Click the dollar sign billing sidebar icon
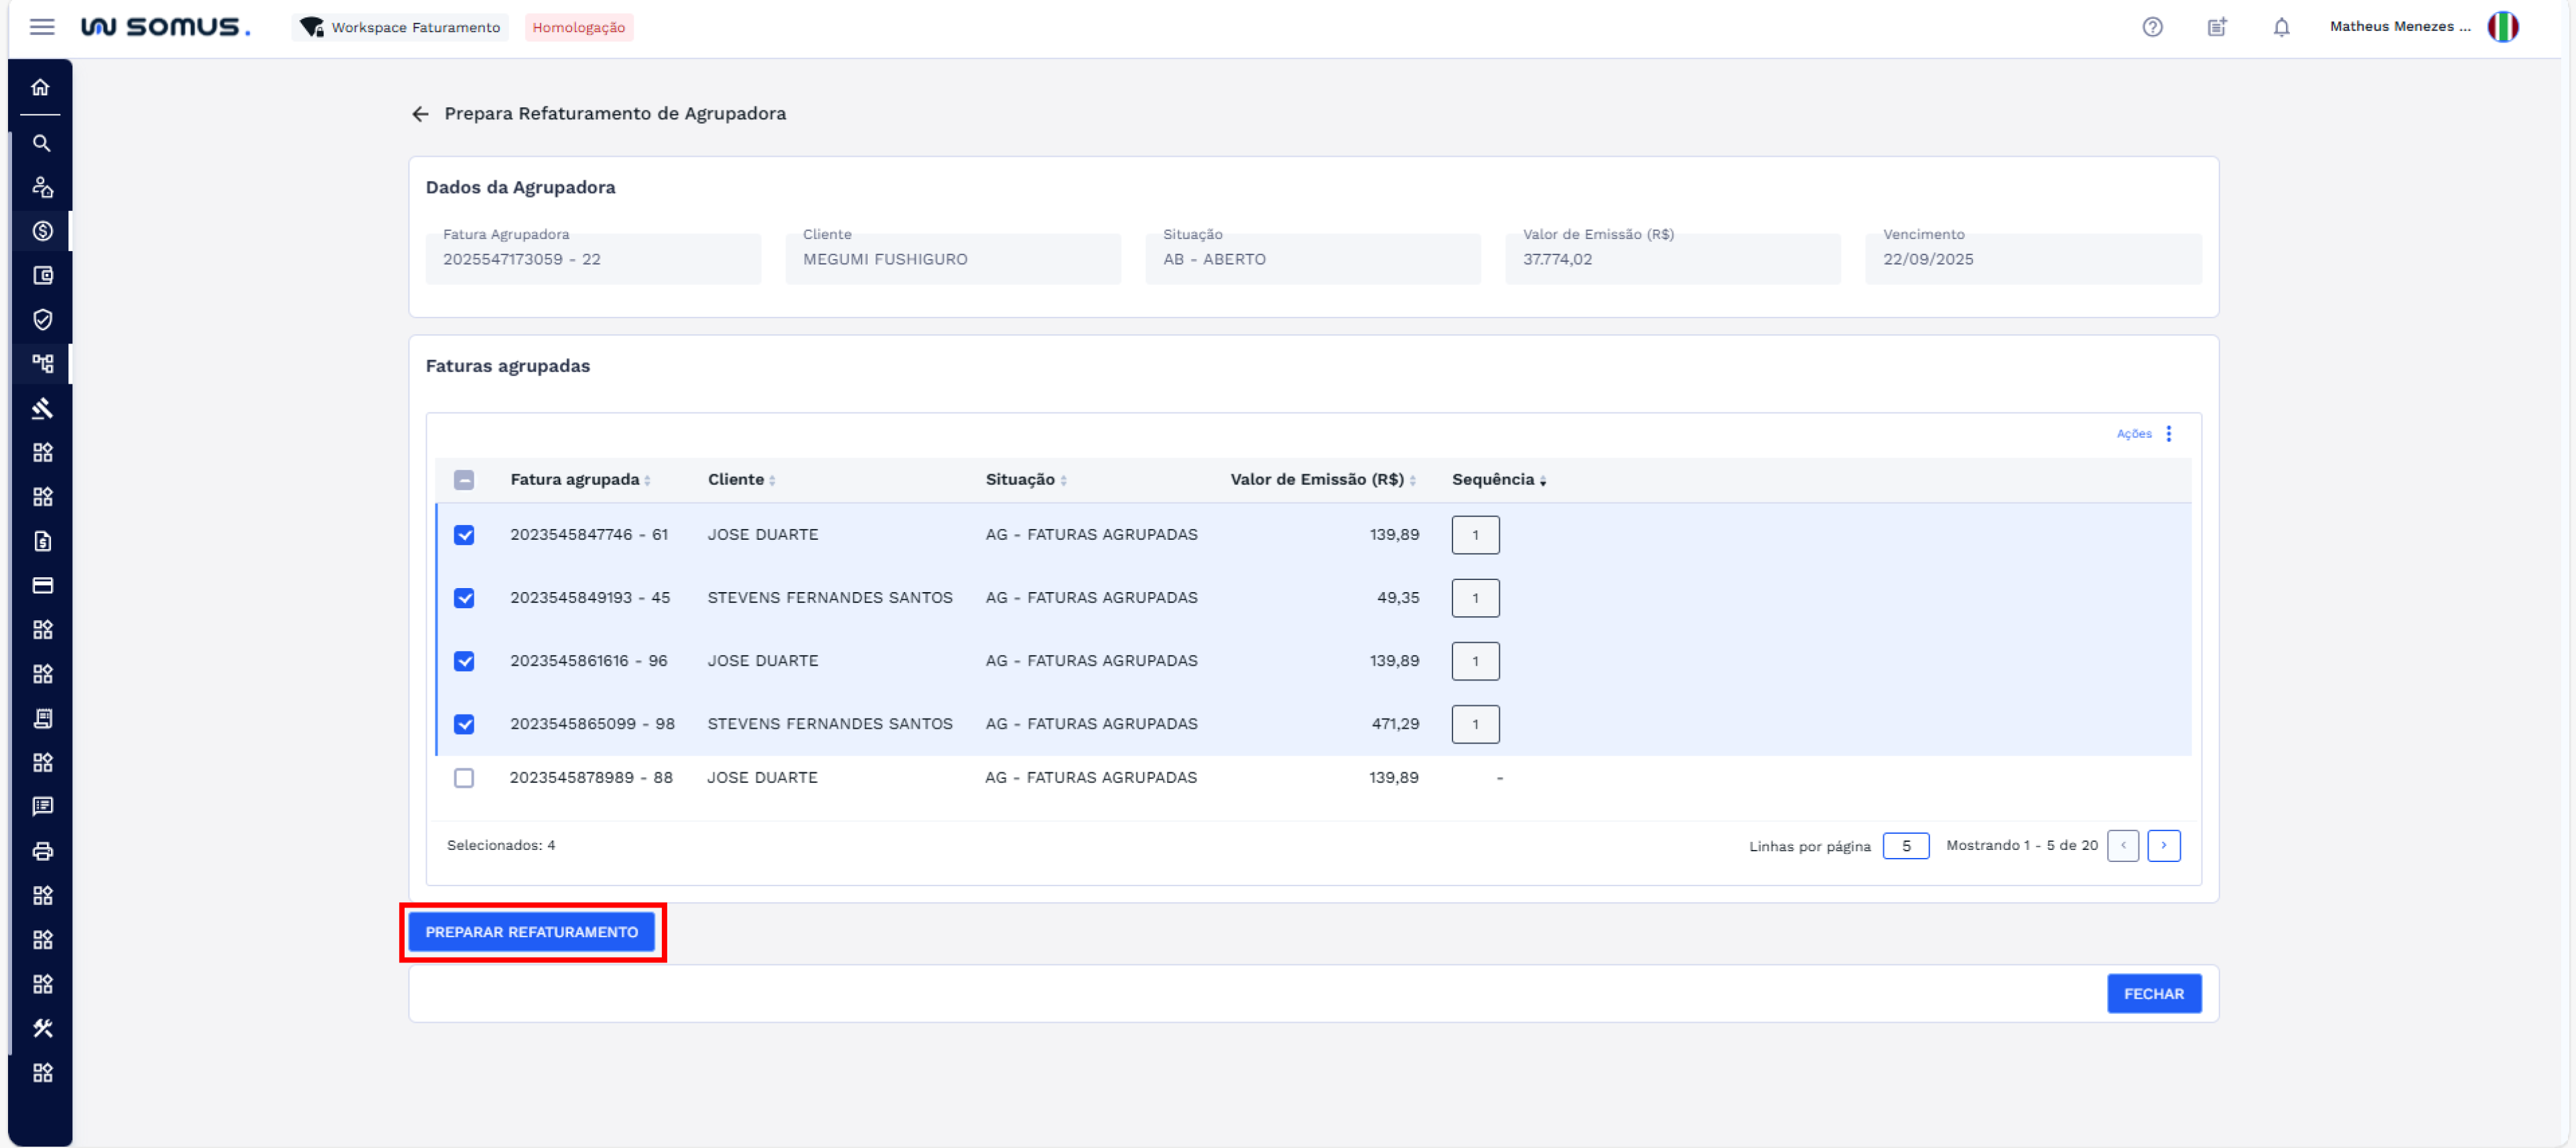 pyautogui.click(x=42, y=231)
